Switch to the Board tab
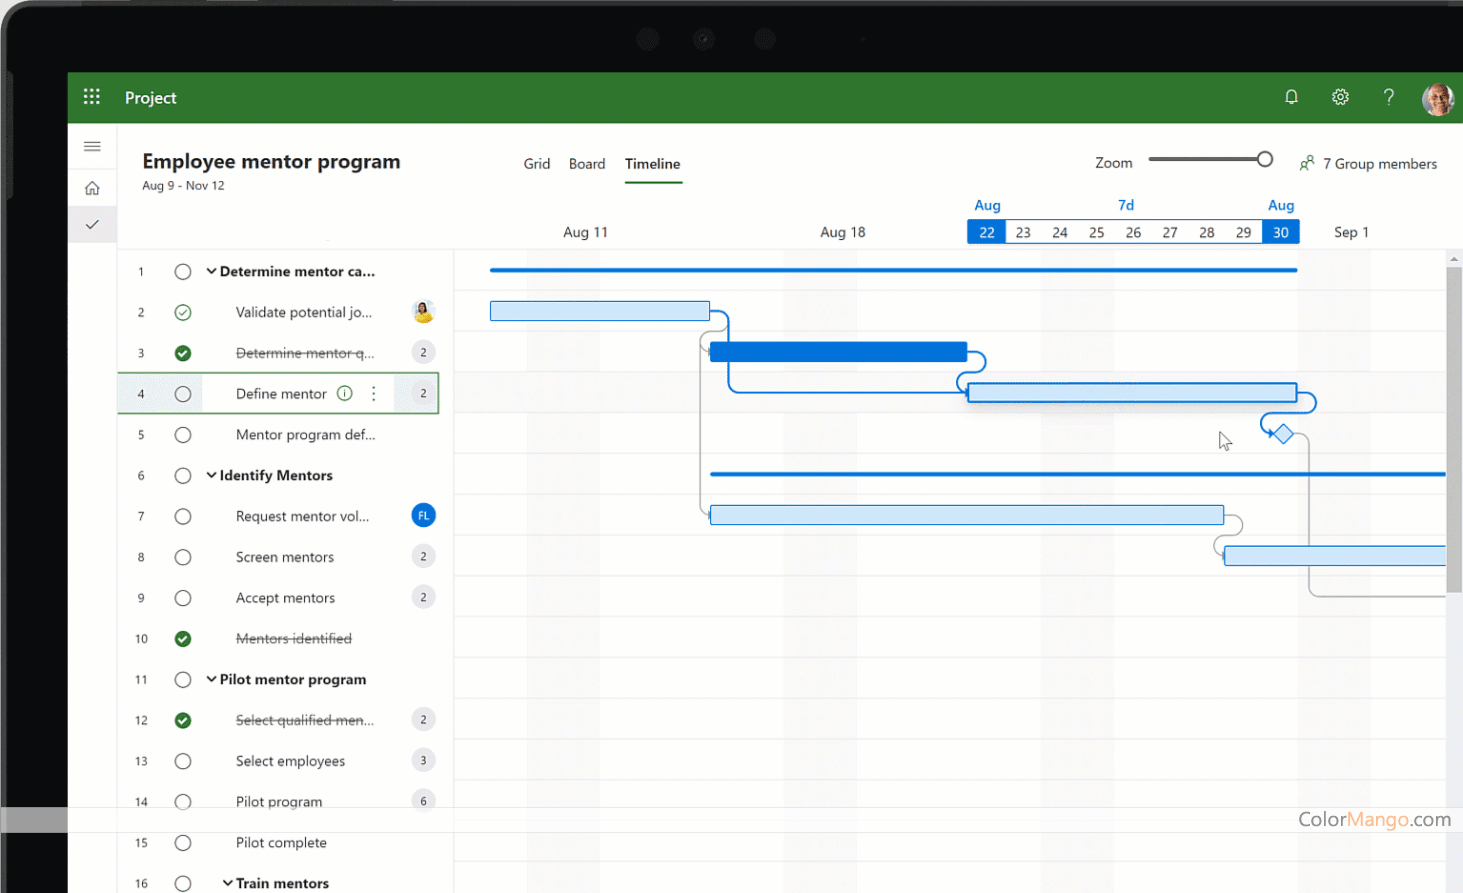 click(587, 164)
